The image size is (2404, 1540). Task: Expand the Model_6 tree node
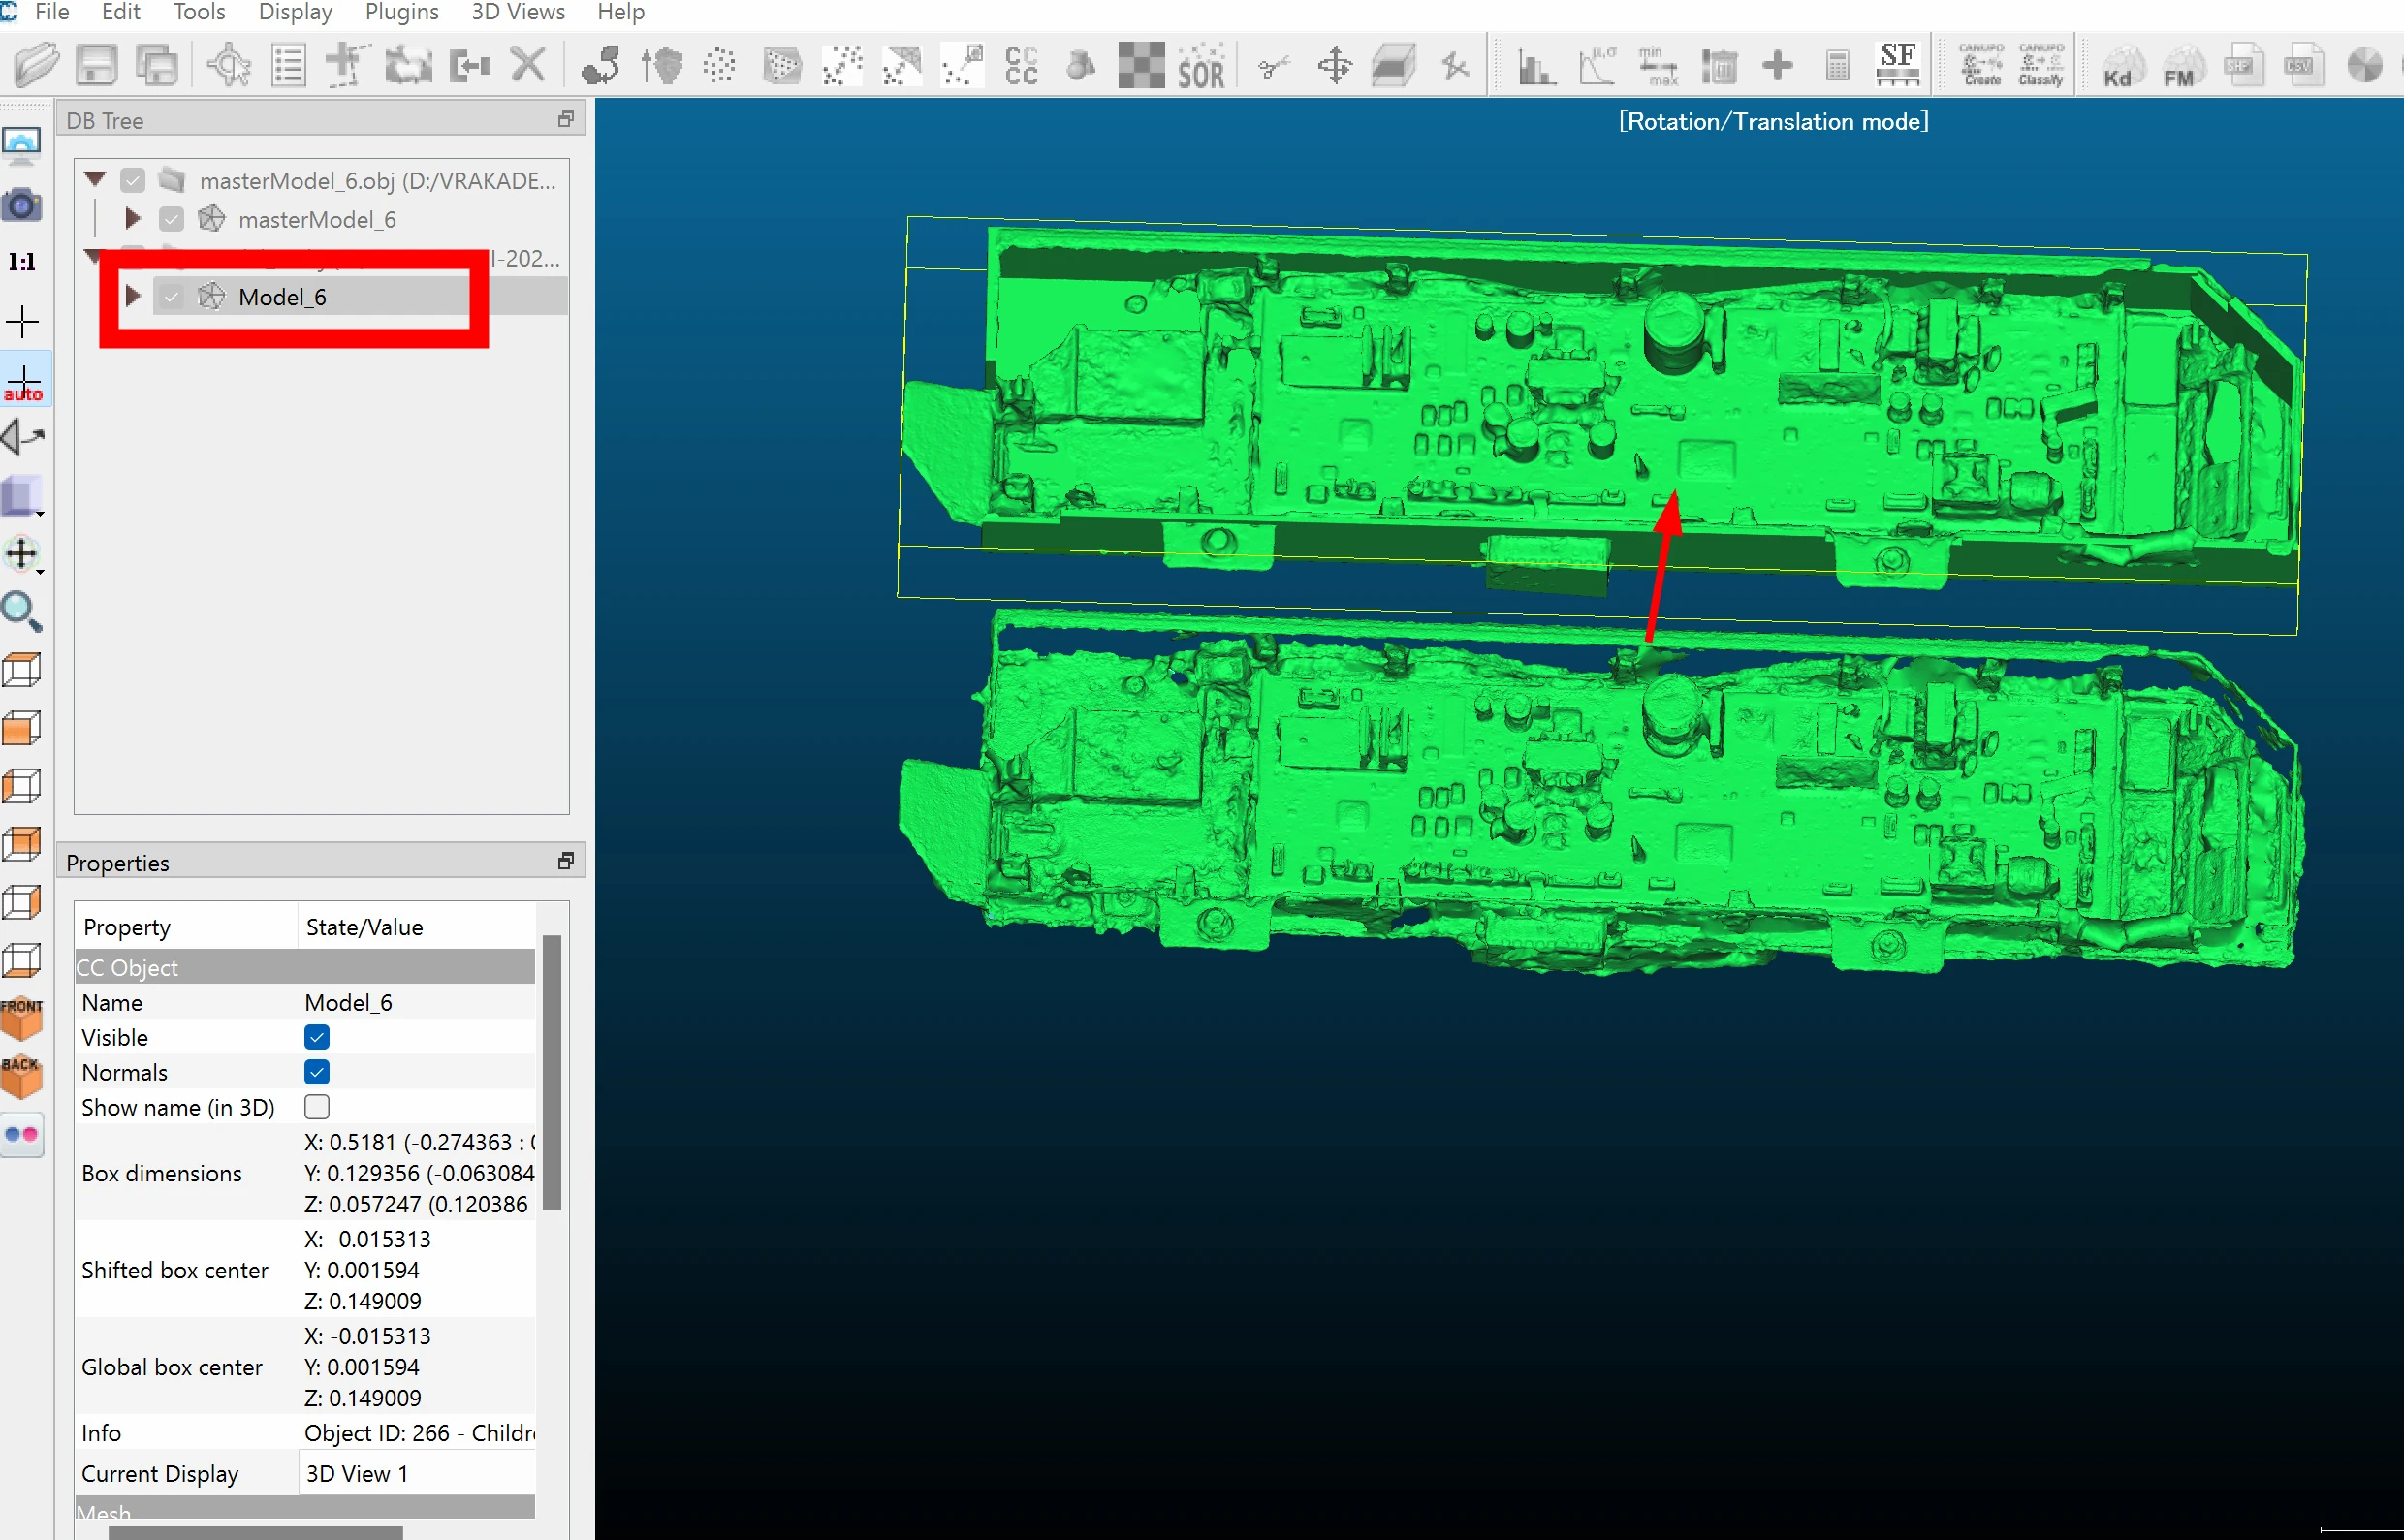132,296
